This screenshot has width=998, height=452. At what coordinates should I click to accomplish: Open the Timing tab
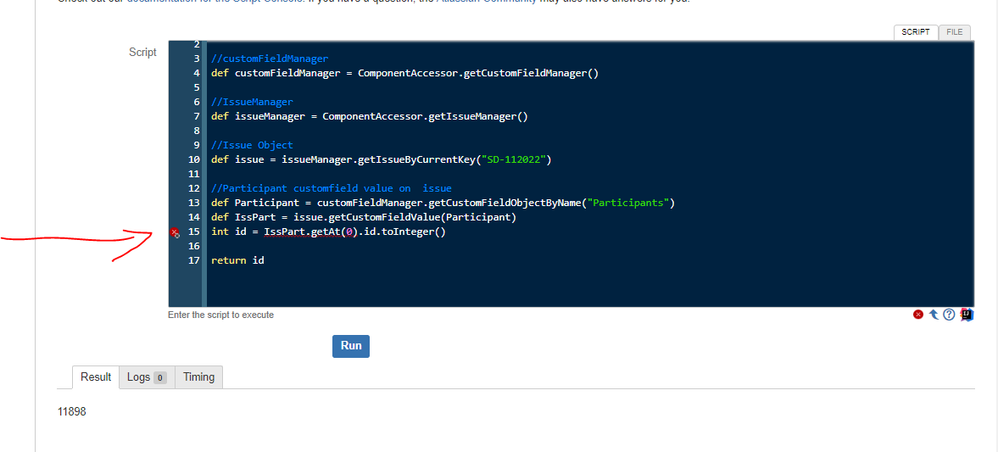point(199,377)
